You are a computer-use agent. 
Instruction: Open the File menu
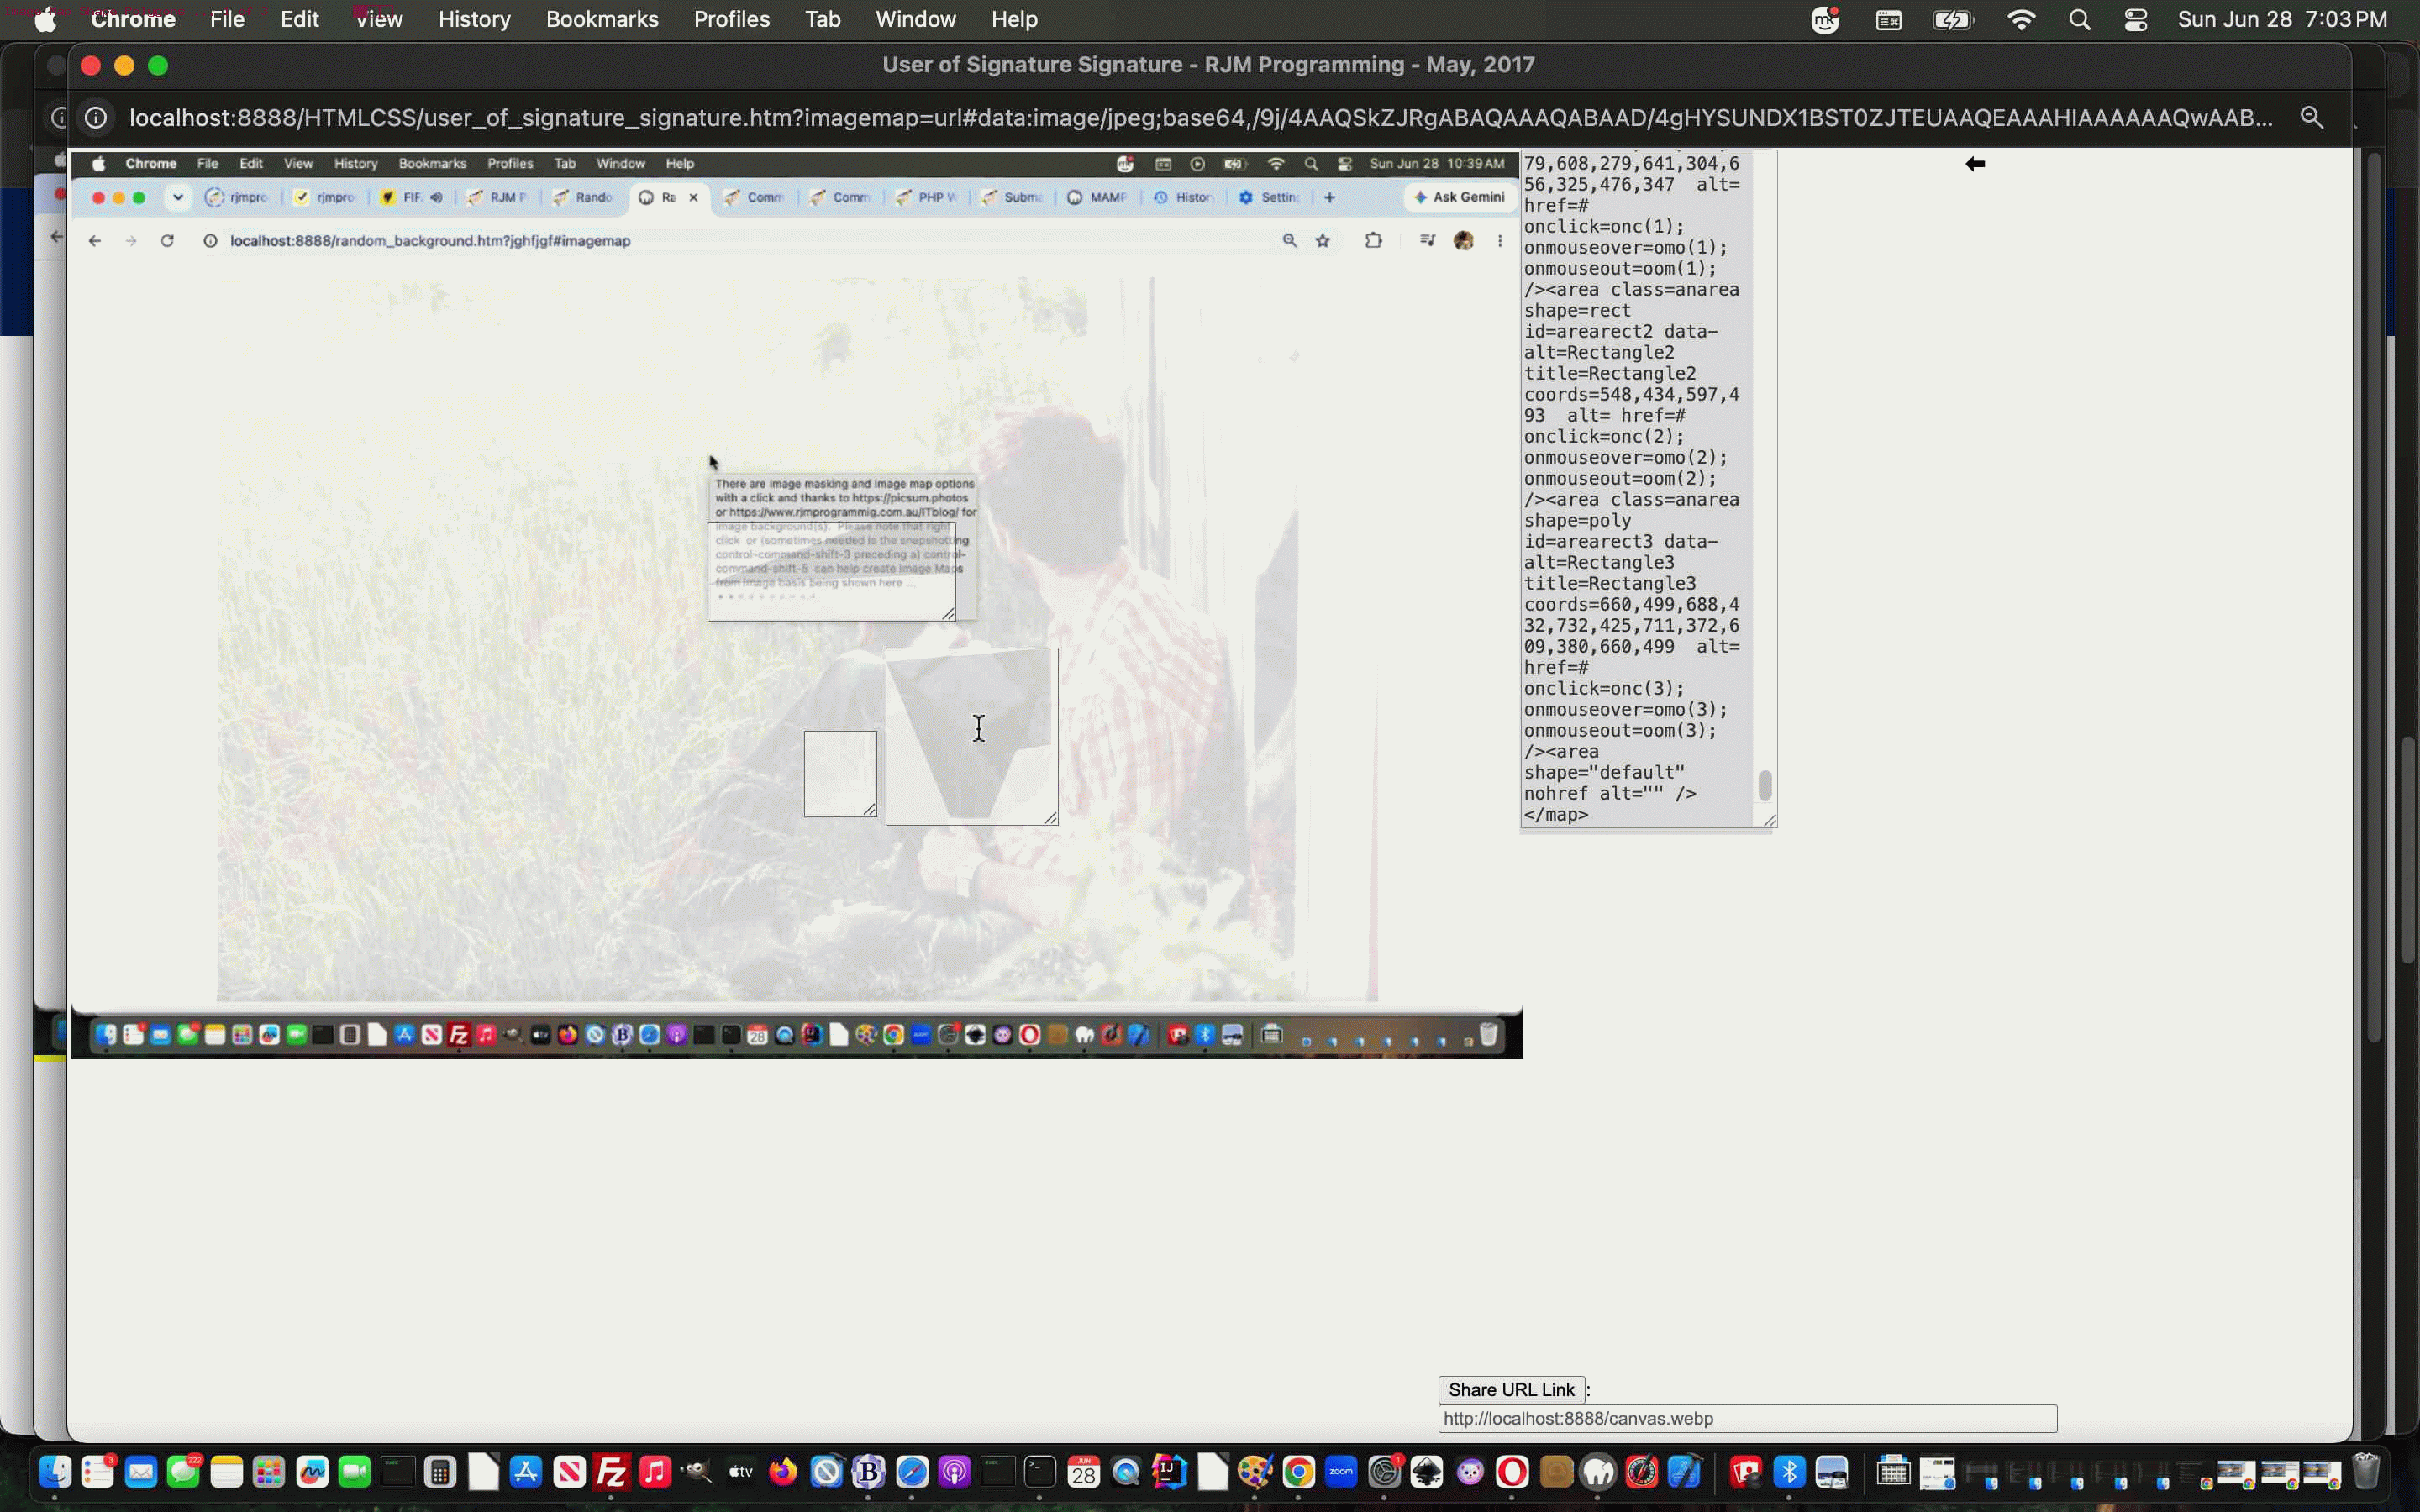coord(227,20)
